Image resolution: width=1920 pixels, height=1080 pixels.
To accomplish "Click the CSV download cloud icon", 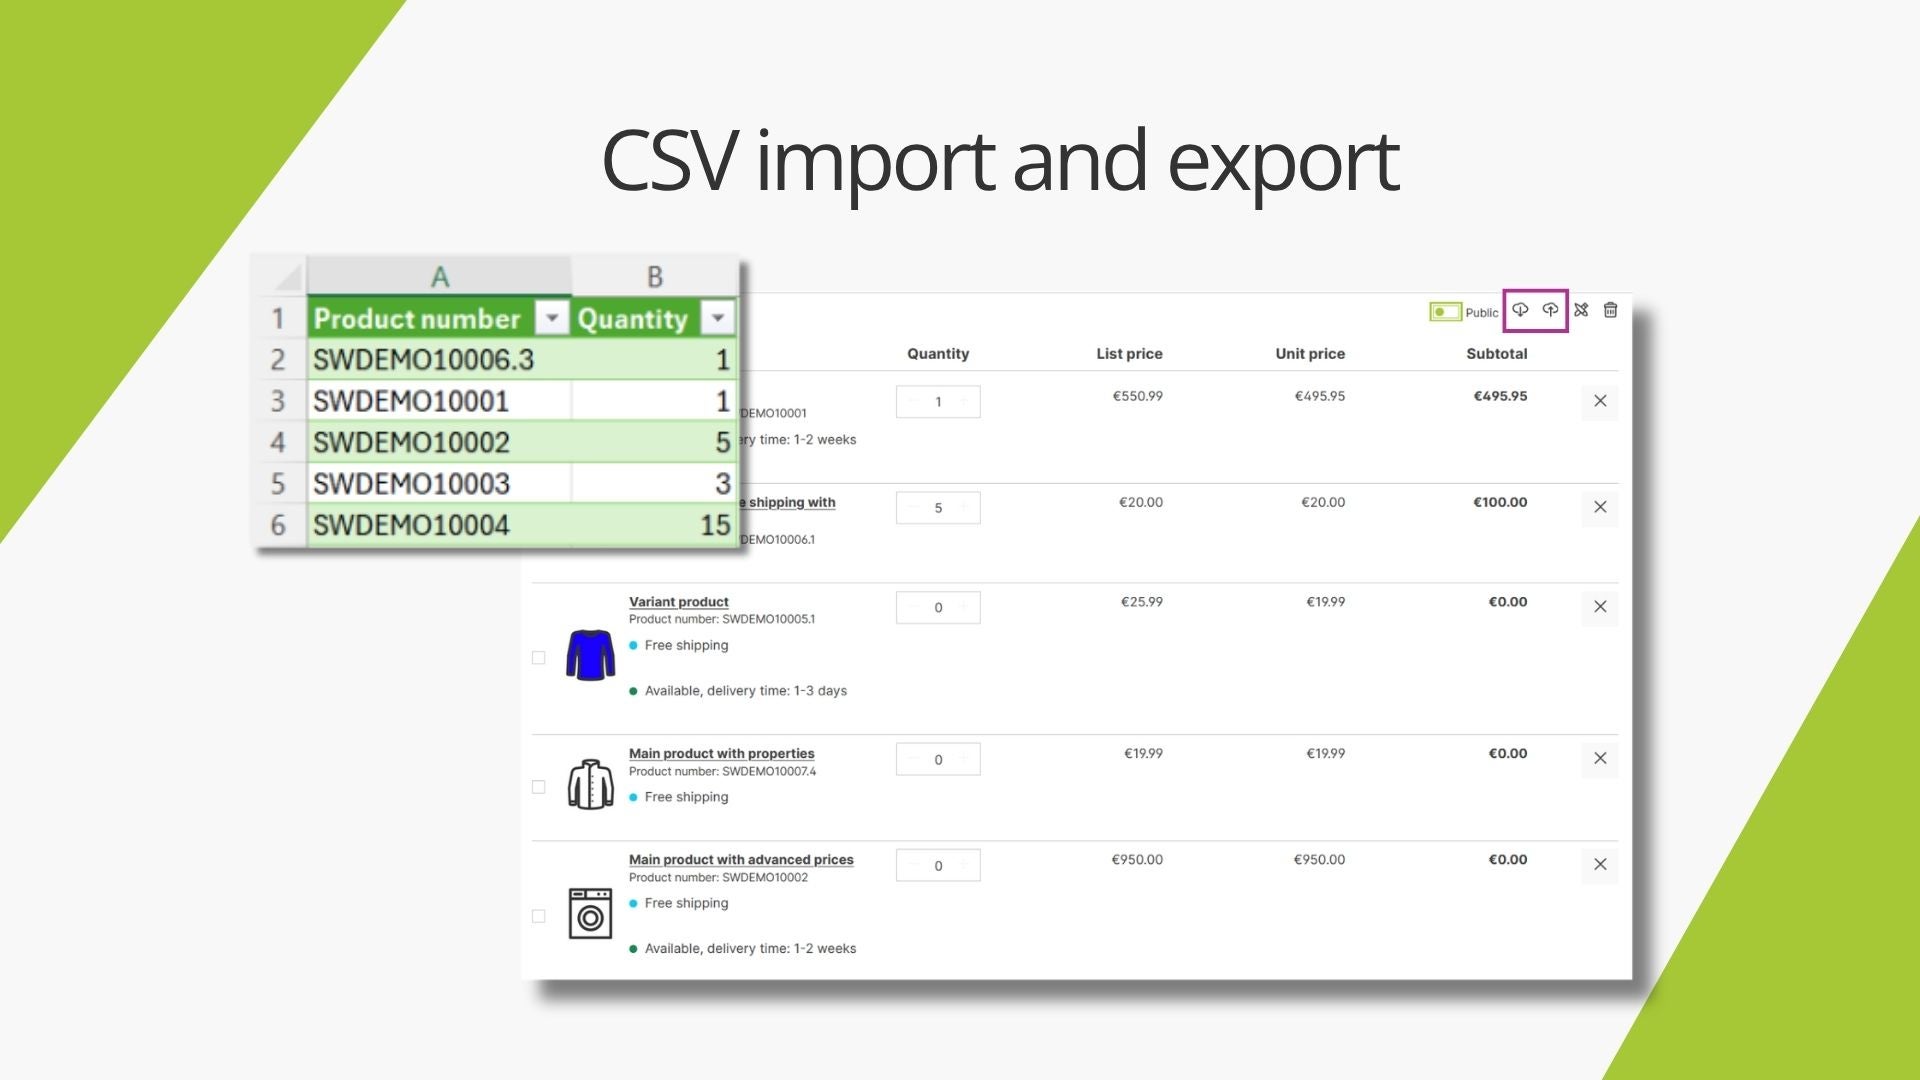I will [1520, 310].
